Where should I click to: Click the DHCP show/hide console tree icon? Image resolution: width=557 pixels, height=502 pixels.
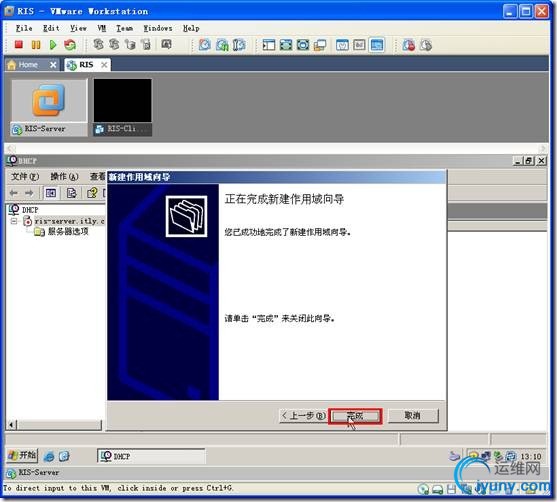(50, 193)
